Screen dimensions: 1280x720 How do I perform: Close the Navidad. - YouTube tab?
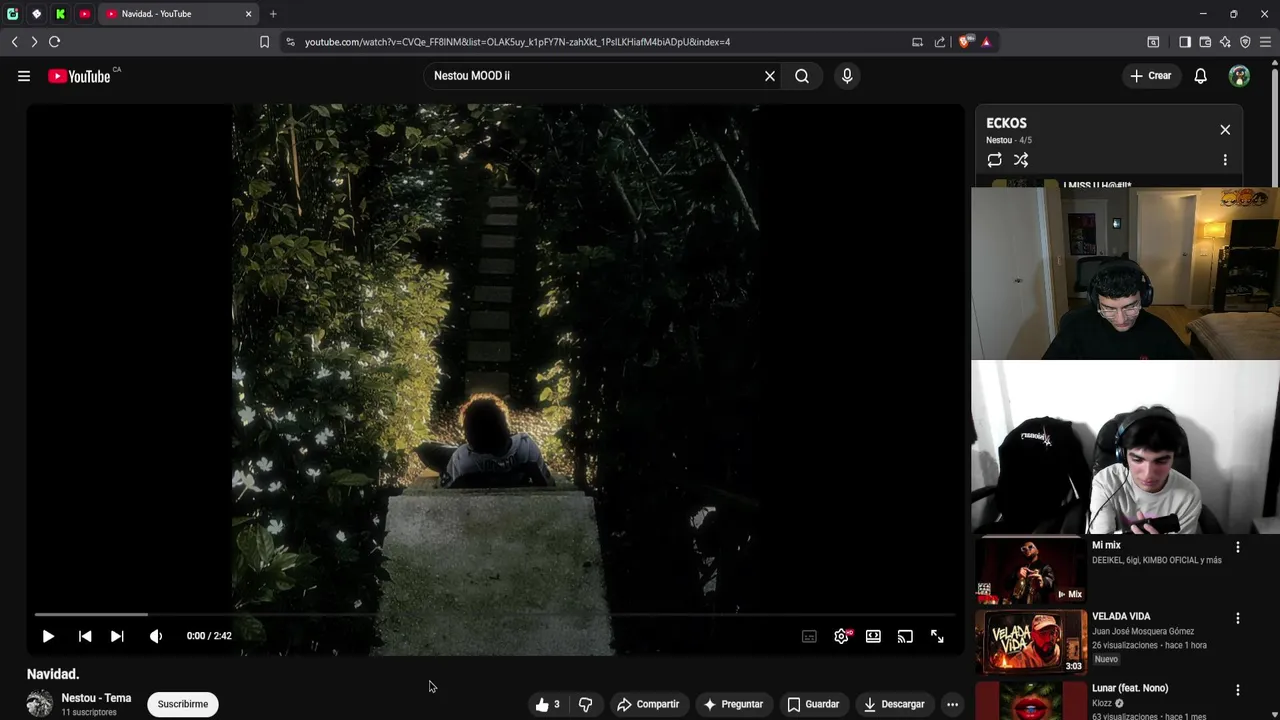click(248, 14)
